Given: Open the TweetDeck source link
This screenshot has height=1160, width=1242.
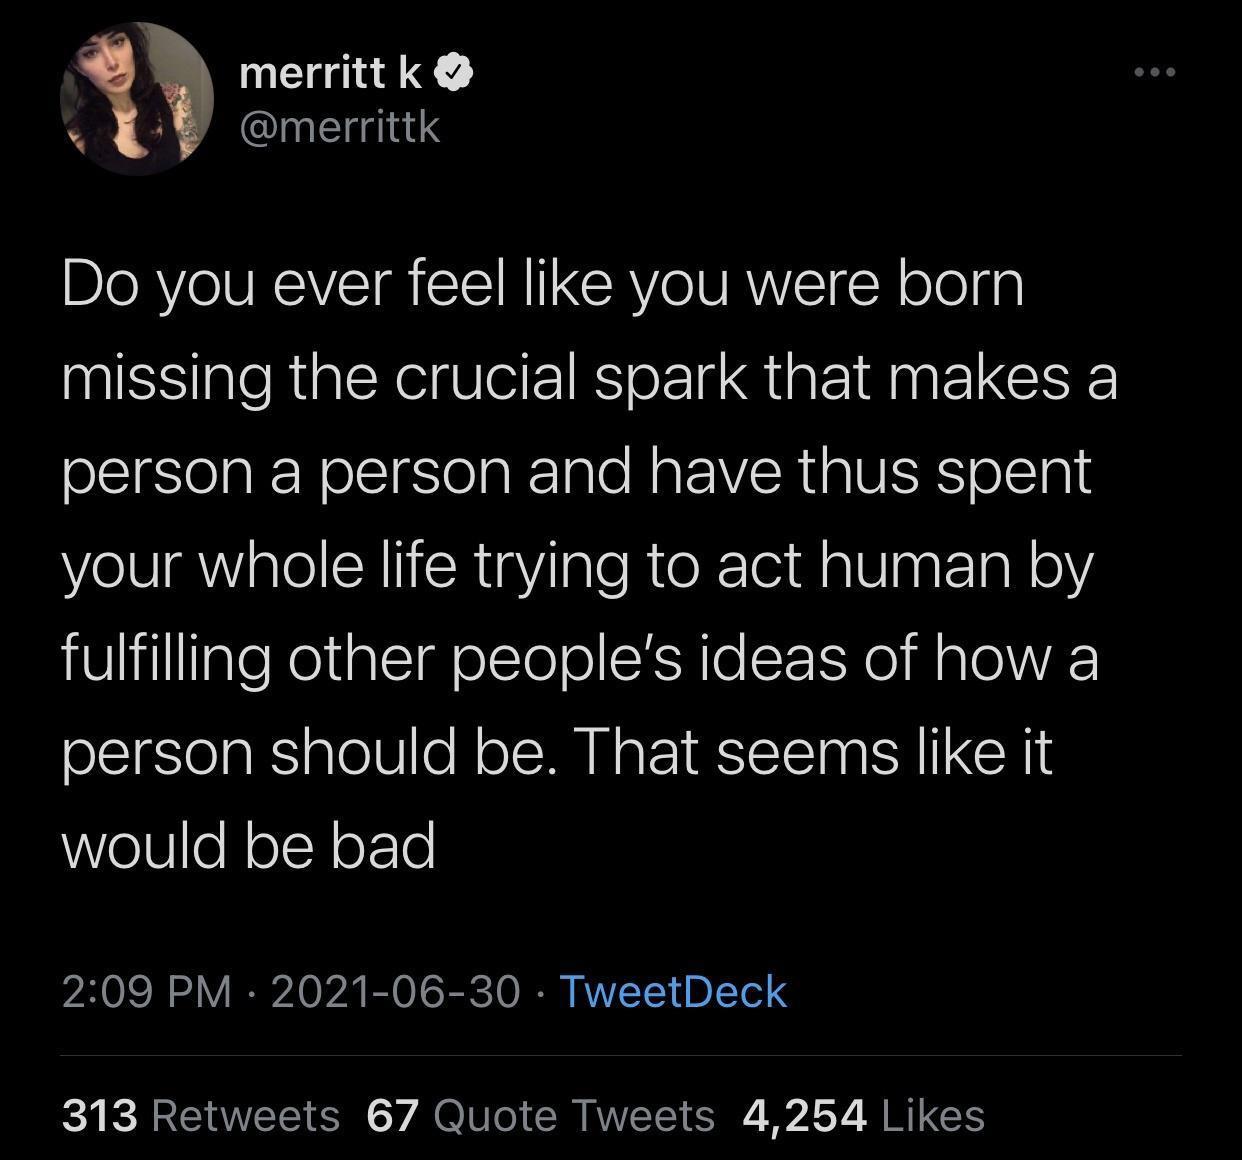Looking at the screenshot, I should (672, 993).
